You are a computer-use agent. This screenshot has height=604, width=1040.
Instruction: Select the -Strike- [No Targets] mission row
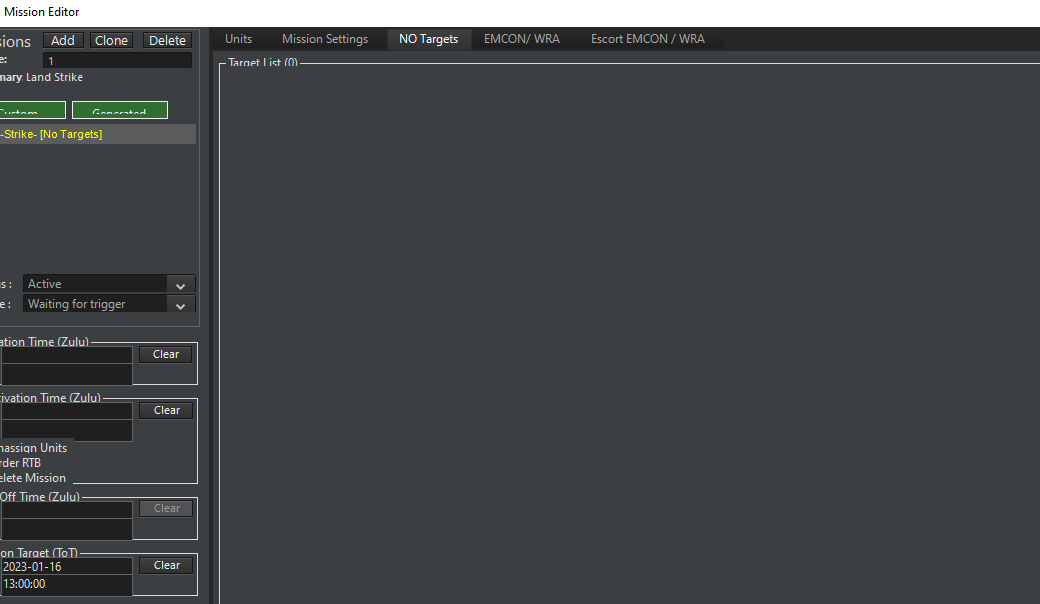98,134
